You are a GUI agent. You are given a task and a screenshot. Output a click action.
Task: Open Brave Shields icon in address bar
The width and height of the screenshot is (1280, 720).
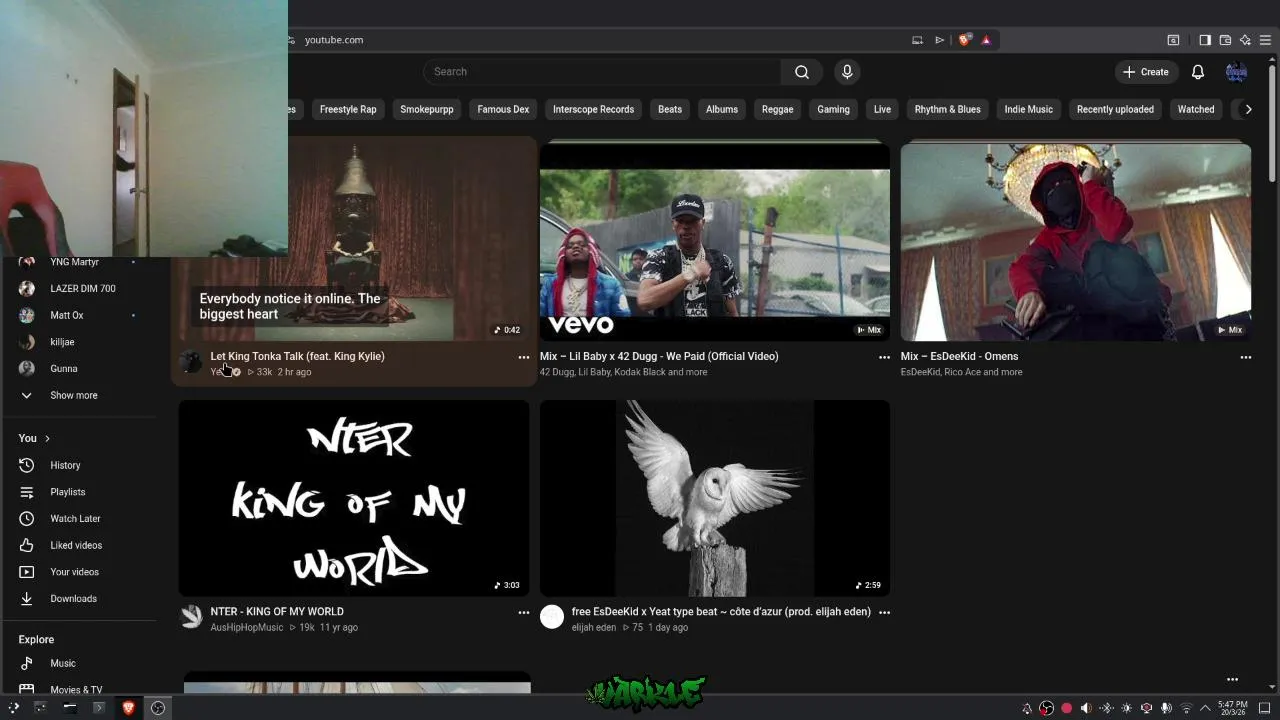click(x=964, y=40)
